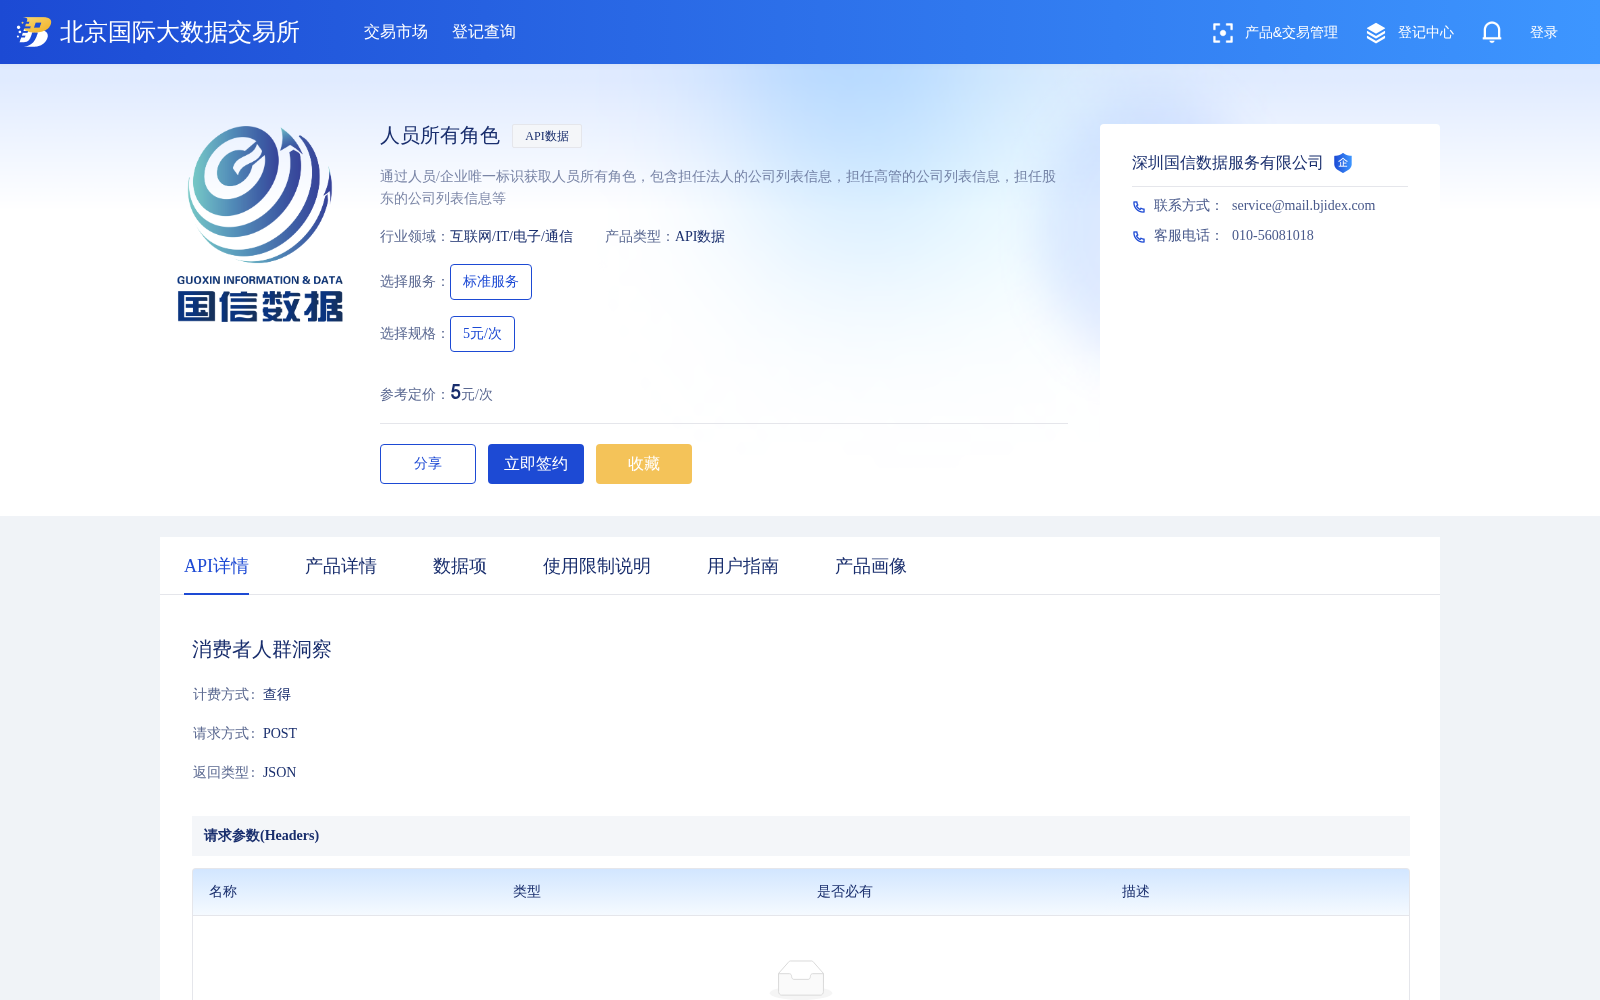Click the 是否必有 column header
The height and width of the screenshot is (1000, 1600).
coord(845,892)
